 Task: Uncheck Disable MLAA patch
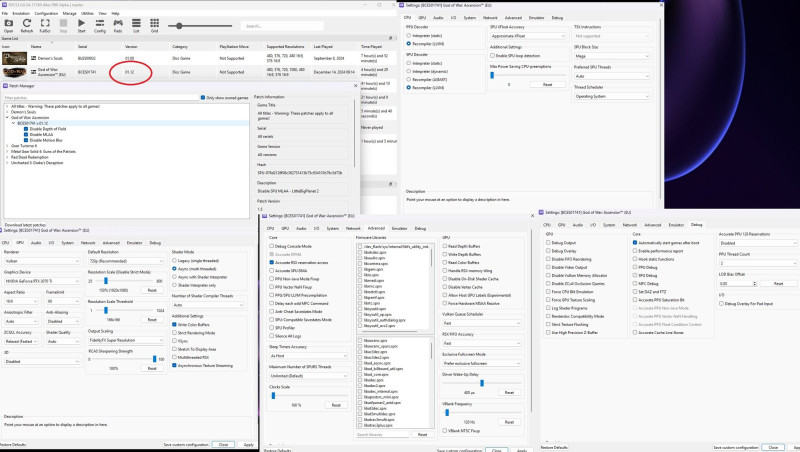click(x=26, y=135)
